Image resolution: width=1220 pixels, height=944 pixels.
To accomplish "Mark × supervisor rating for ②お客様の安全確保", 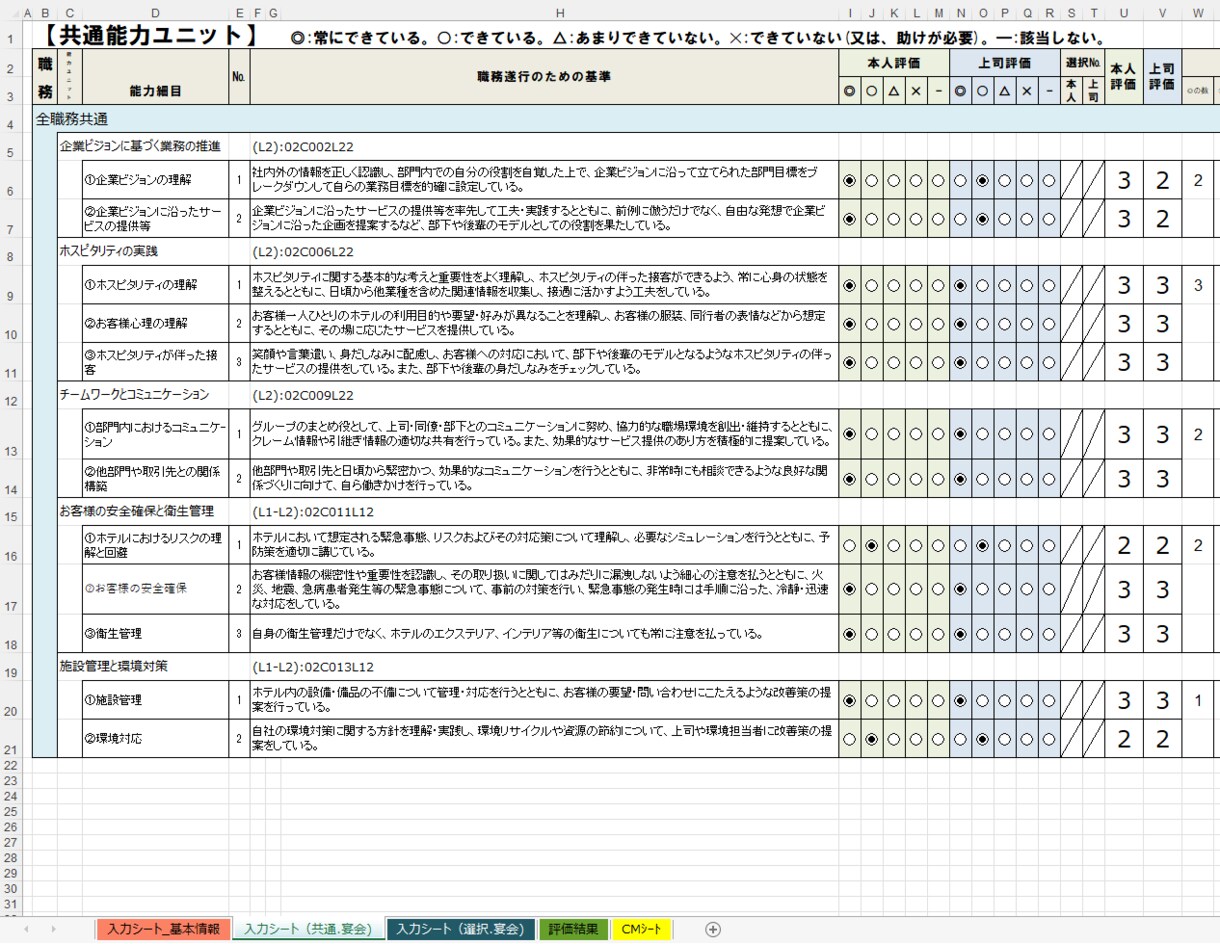I will 1026,589.
